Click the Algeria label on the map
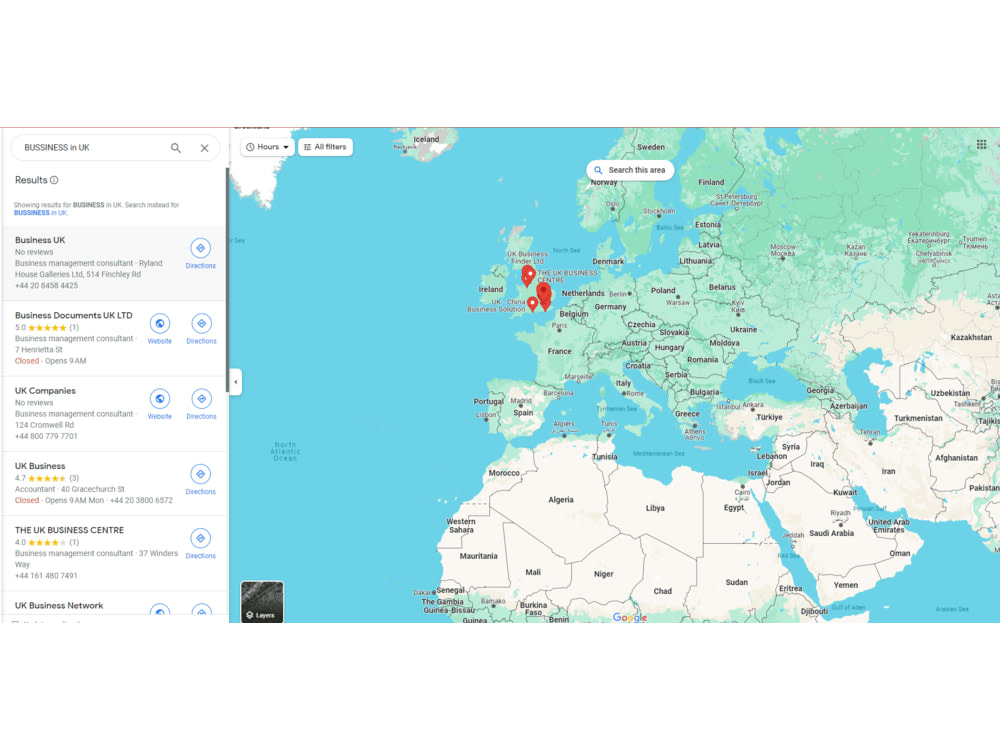 (561, 501)
